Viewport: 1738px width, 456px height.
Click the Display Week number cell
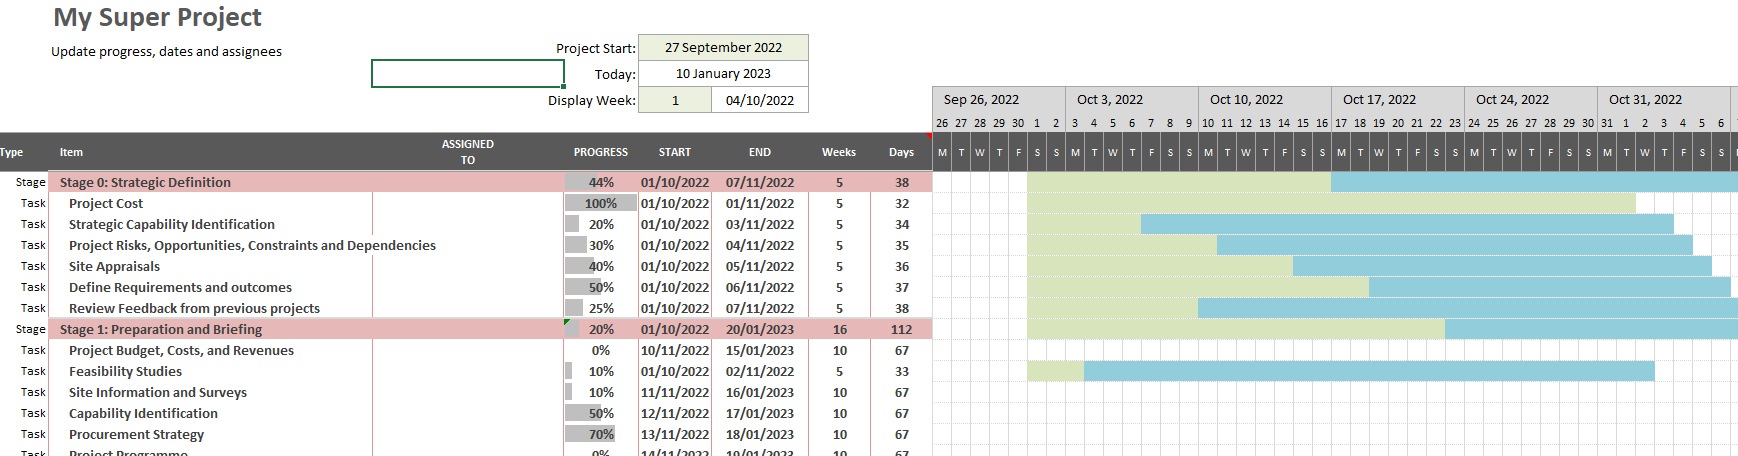(x=675, y=101)
